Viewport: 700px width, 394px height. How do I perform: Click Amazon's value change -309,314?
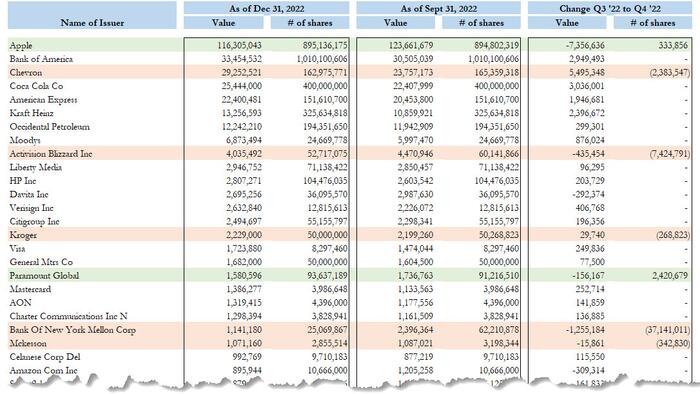click(590, 370)
